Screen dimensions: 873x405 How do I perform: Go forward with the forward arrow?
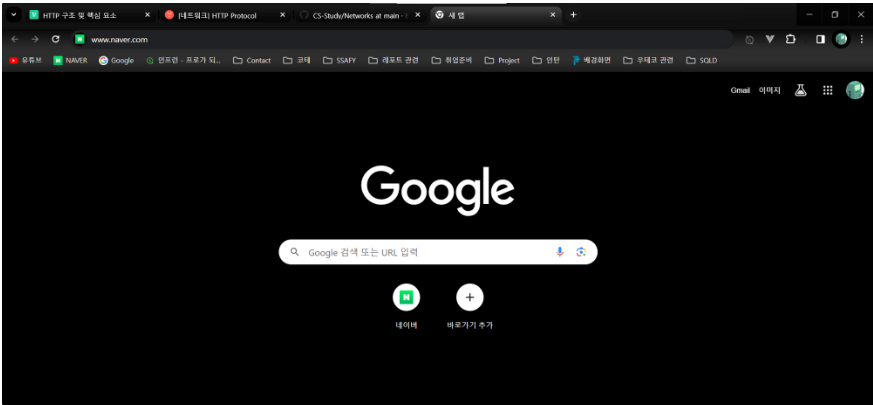[35, 40]
